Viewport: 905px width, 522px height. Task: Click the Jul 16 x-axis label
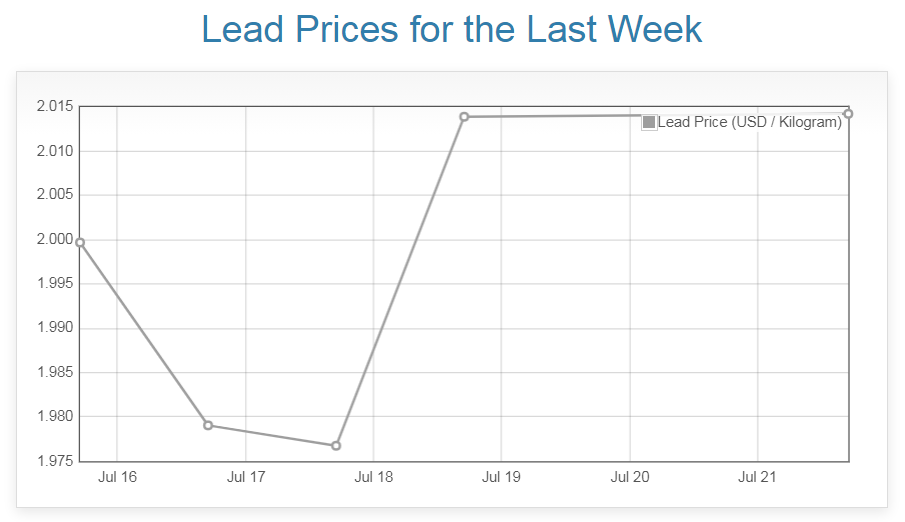coord(117,478)
